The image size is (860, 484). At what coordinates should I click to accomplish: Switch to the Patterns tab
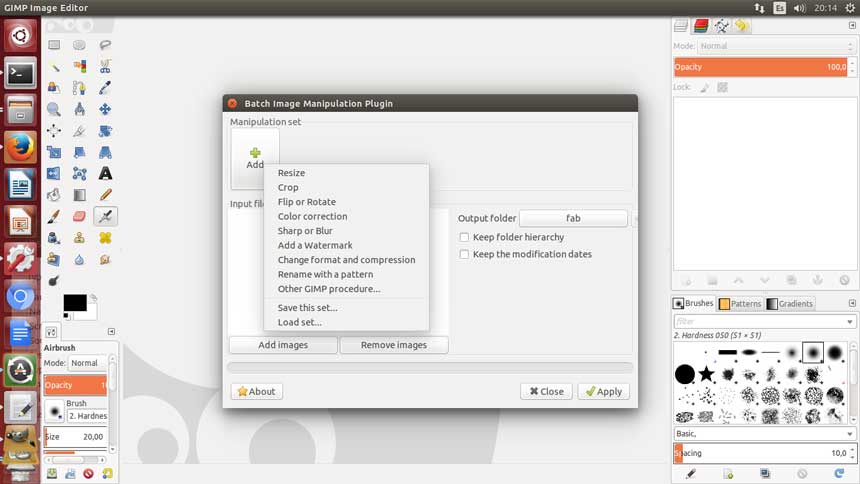click(740, 303)
